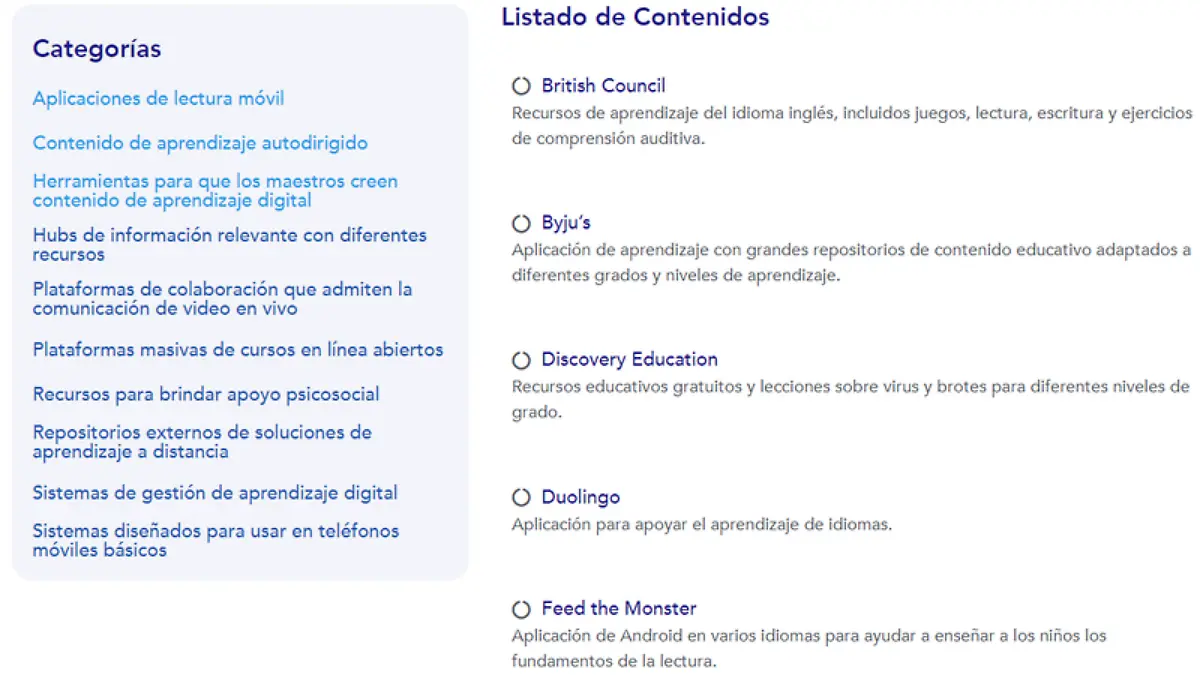
Task: Click the circle icon beside British Council
Action: [521, 87]
